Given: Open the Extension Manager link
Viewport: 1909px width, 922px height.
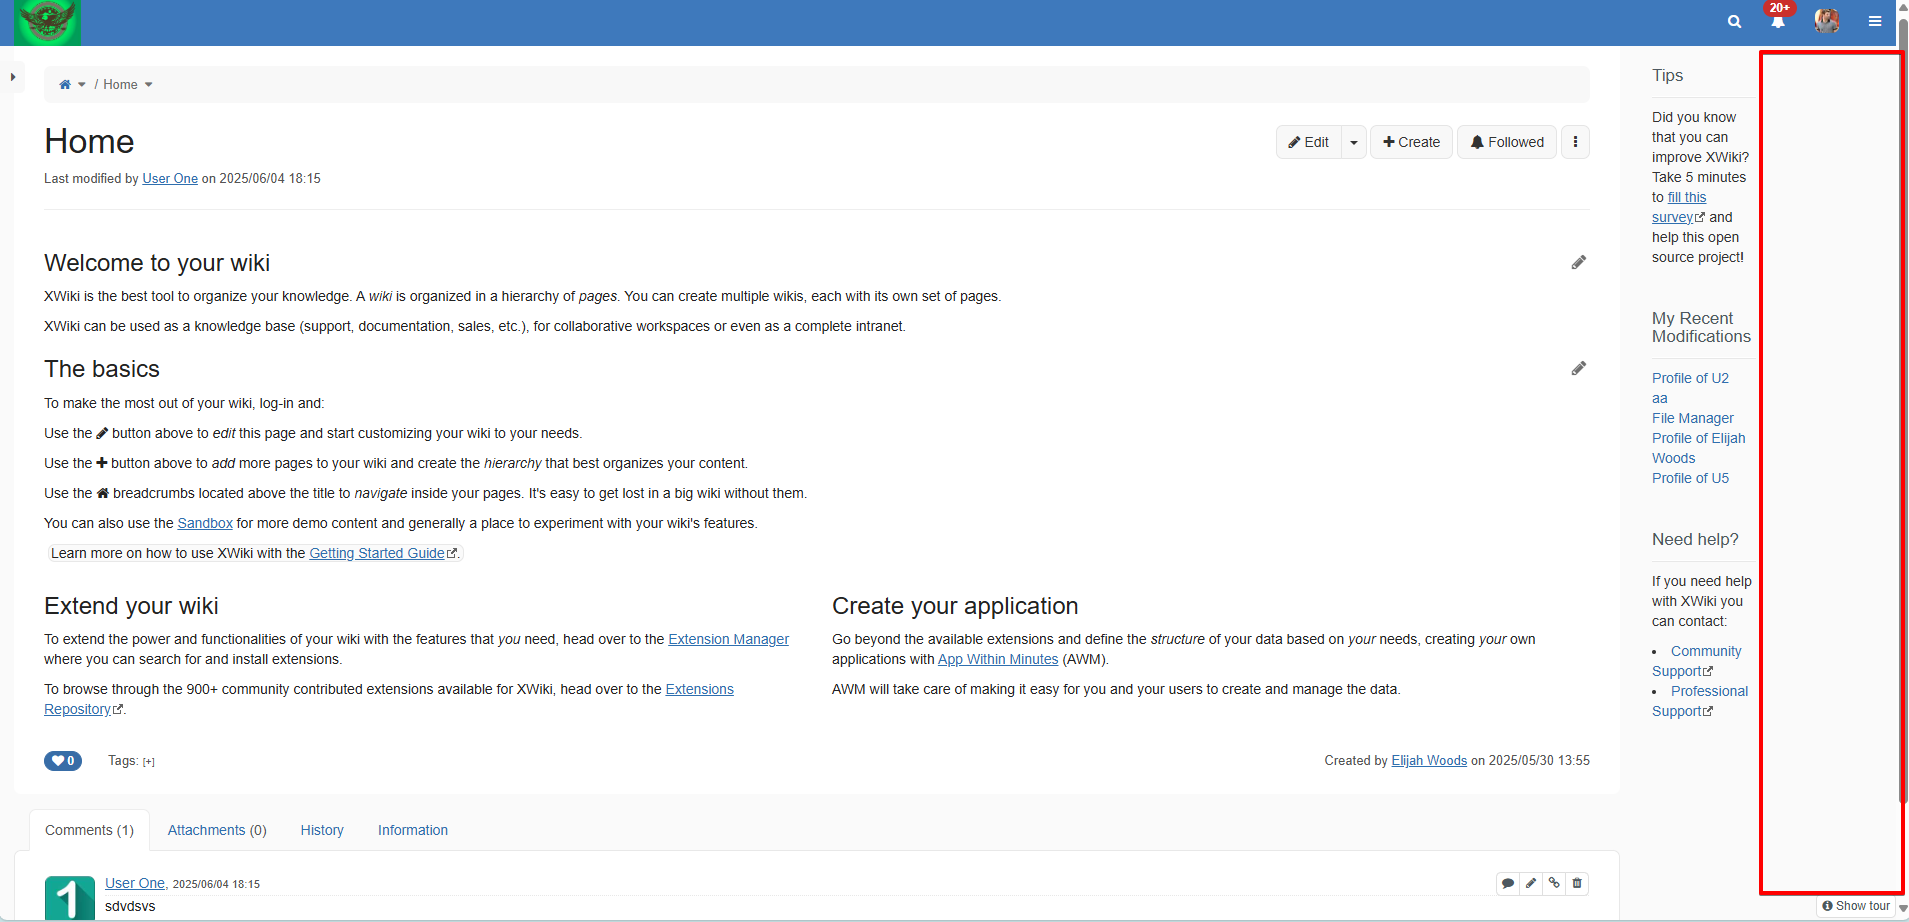Looking at the screenshot, I should [x=728, y=639].
